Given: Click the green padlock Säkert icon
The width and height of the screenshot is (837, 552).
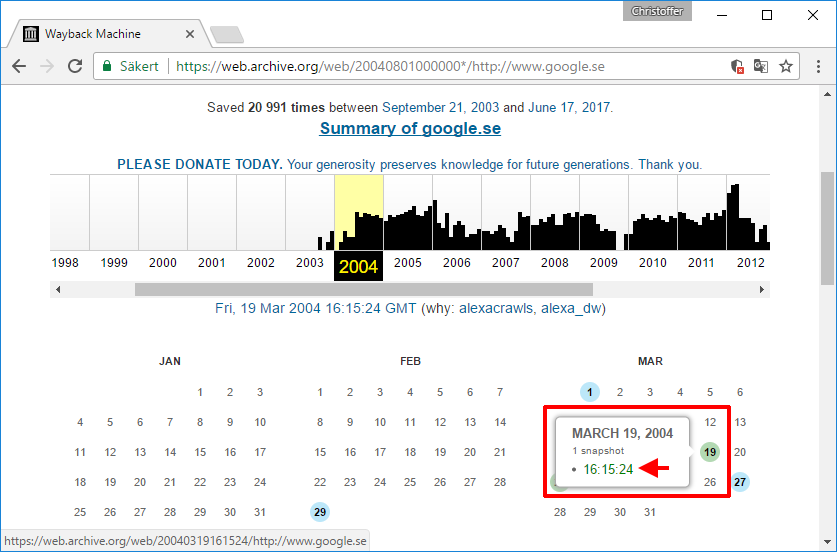Looking at the screenshot, I should pos(107,67).
